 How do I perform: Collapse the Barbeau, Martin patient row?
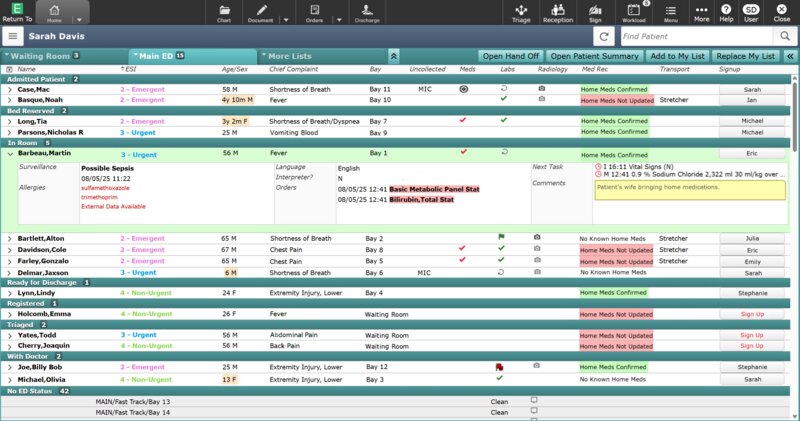pos(10,154)
